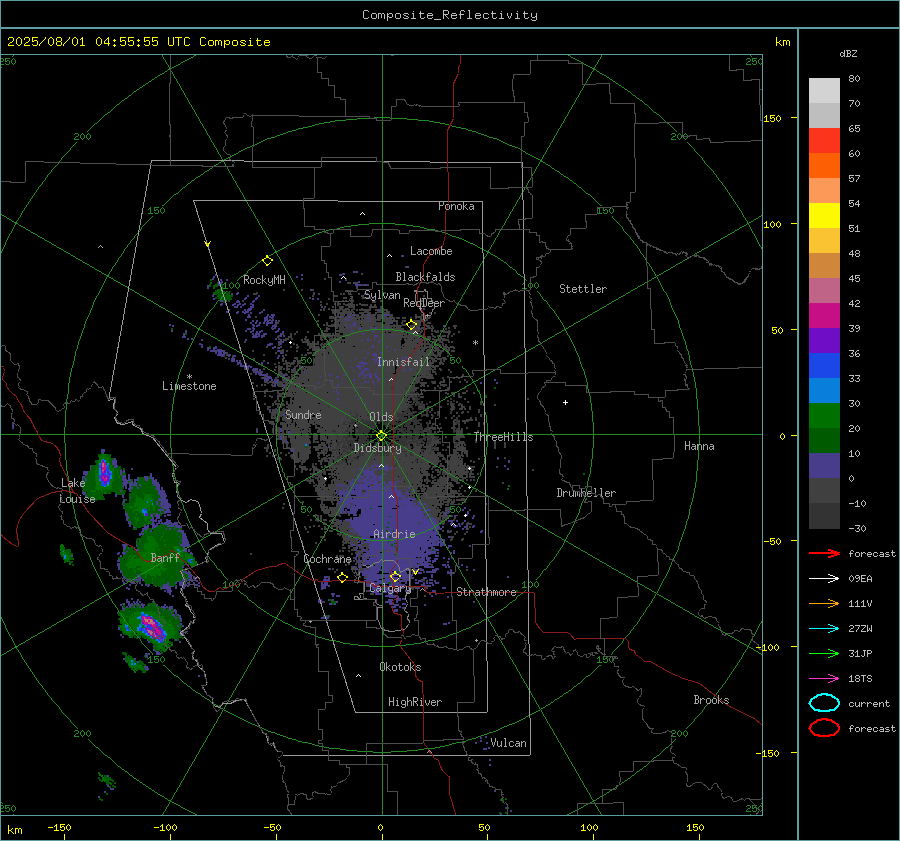Click the green 31JP arrow icon
The image size is (900, 841).
(x=824, y=653)
